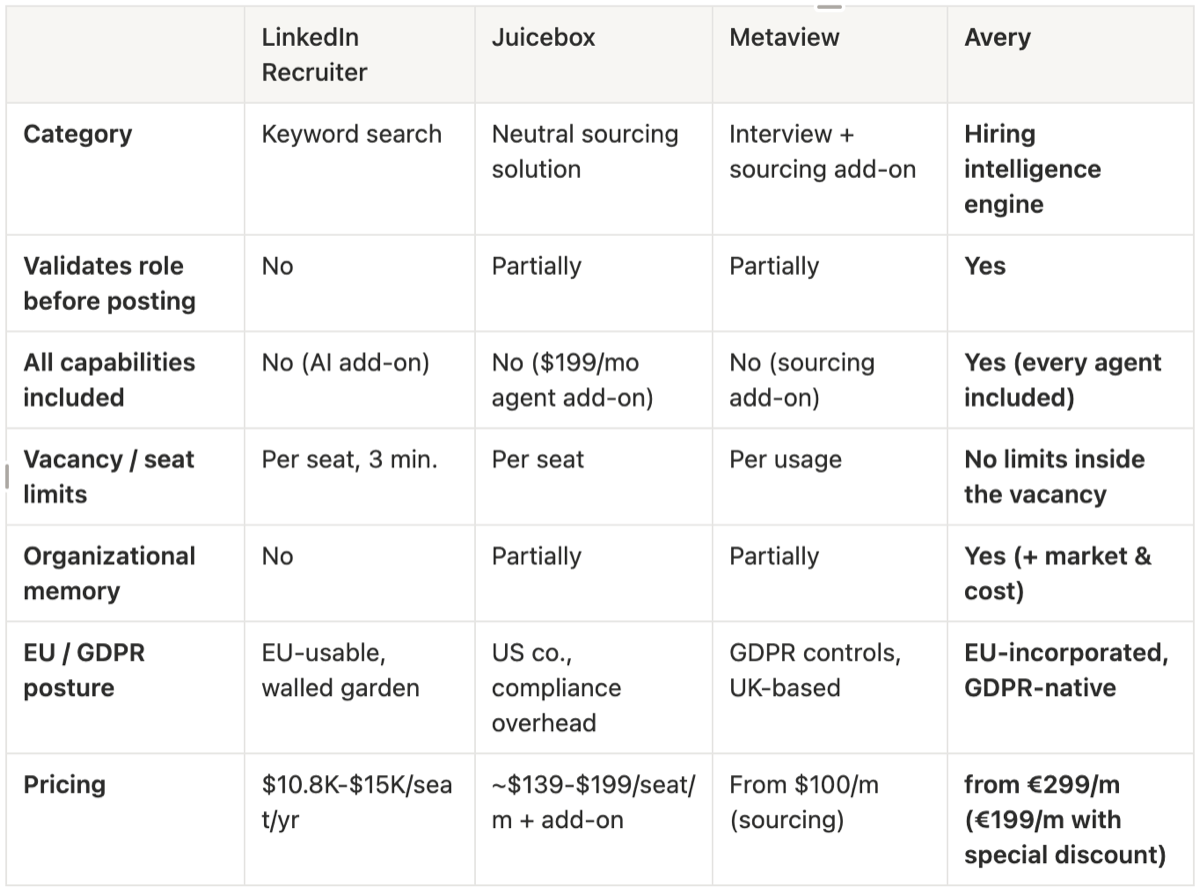
Task: Select the 'from €299/m' Avery pricing cell
Action: (x=1070, y=819)
